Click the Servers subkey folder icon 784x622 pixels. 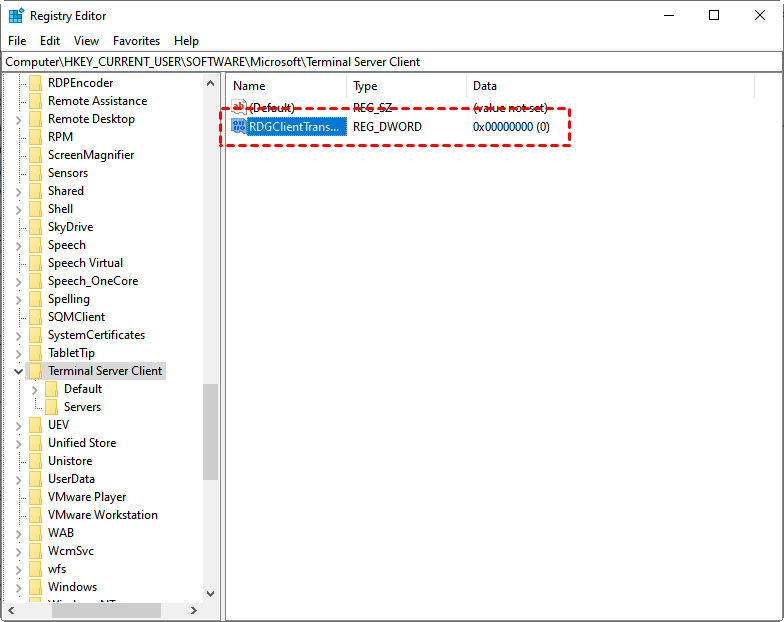click(52, 407)
